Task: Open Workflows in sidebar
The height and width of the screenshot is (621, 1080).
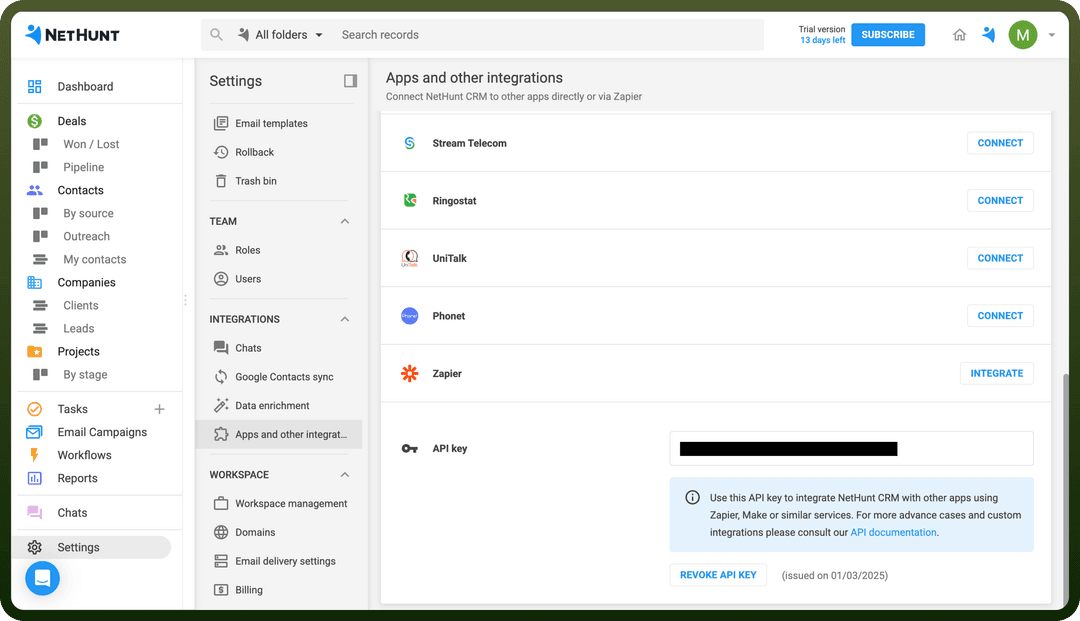Action: 84,455
